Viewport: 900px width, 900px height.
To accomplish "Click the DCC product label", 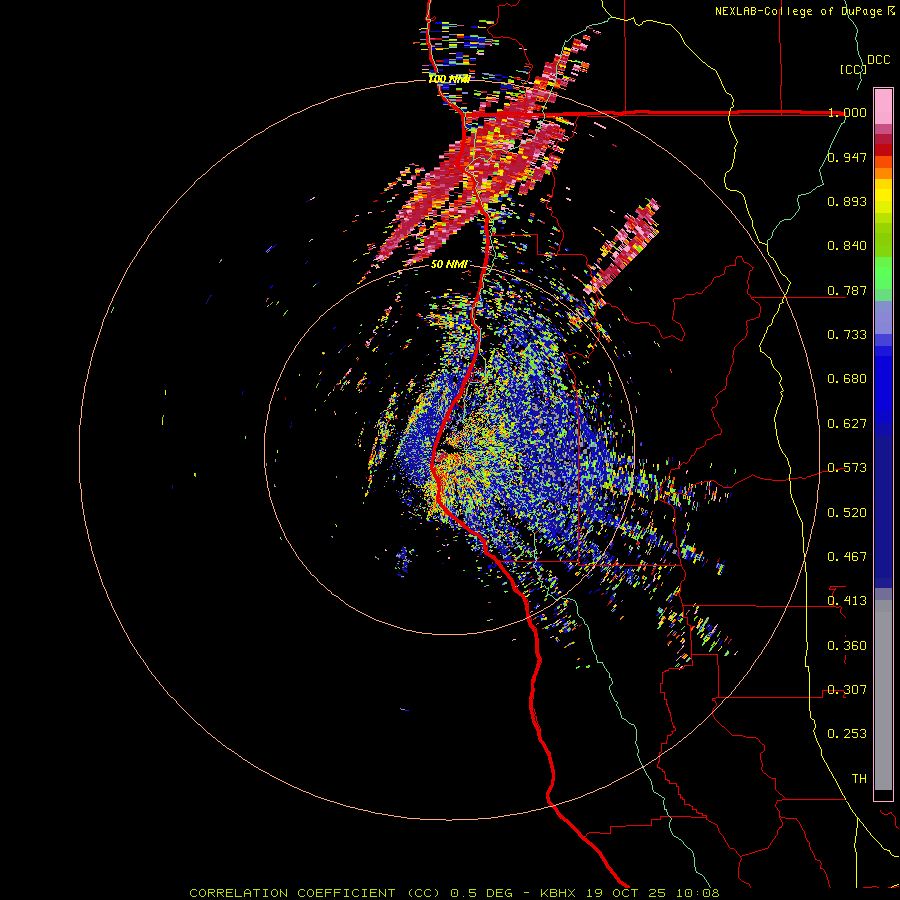I will [x=878, y=60].
